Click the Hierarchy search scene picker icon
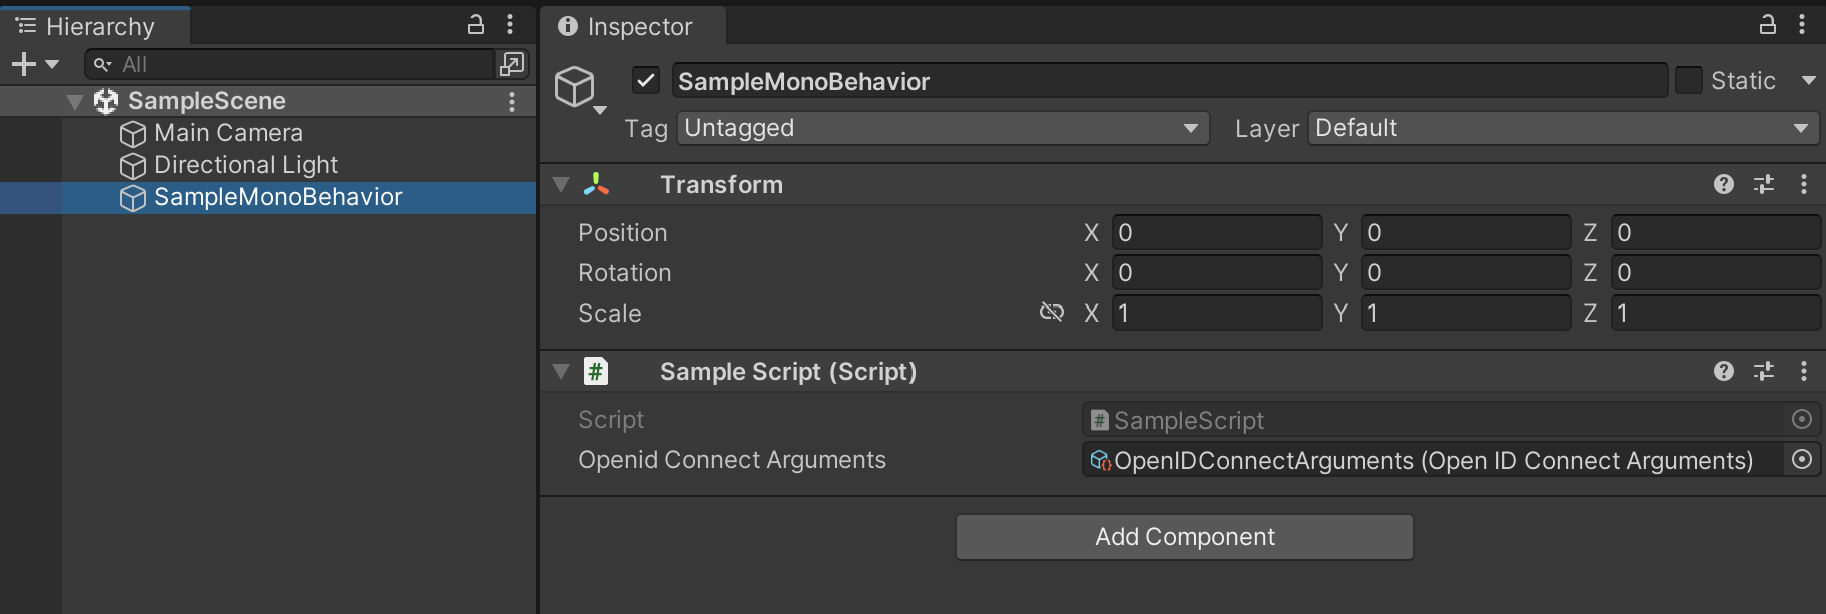 click(x=511, y=64)
